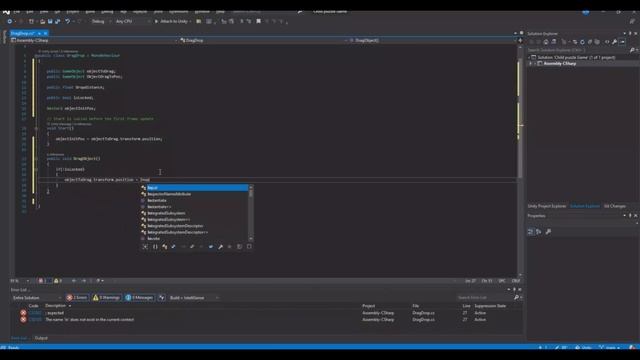Click the Solution Explorer home icon
The width and height of the screenshot is (640, 360).
[545, 42]
